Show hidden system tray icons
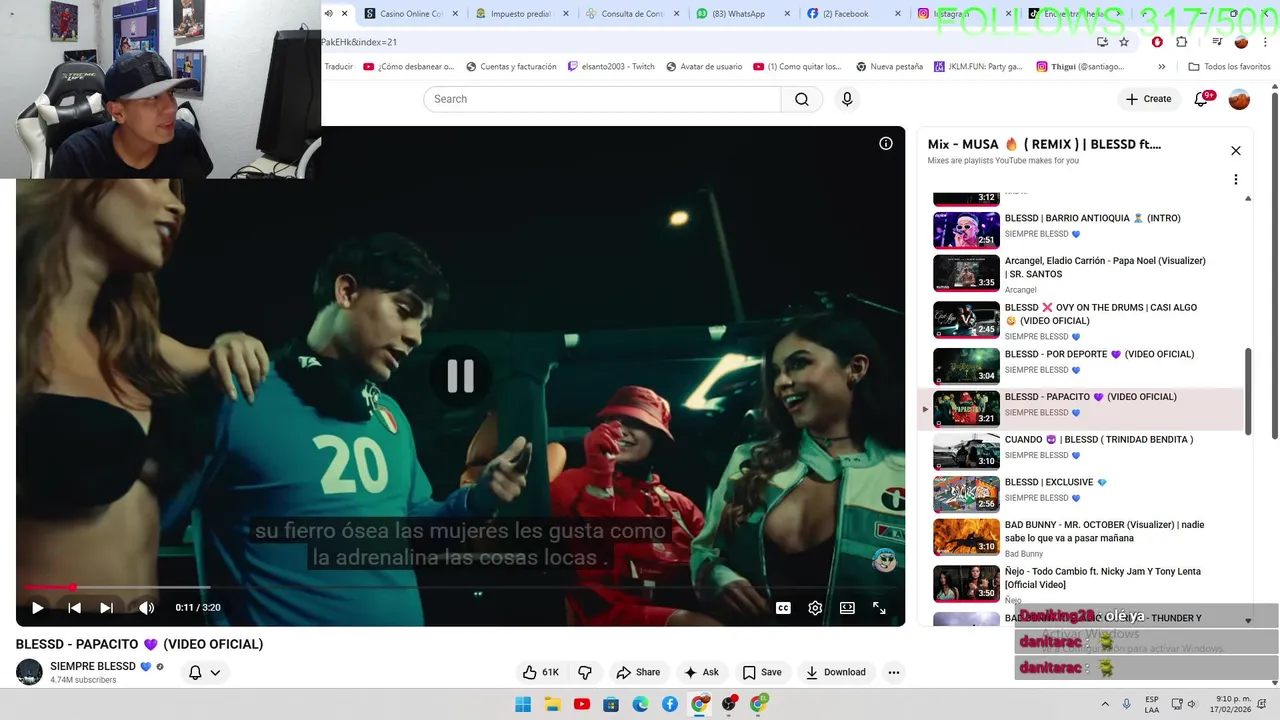 (1105, 704)
